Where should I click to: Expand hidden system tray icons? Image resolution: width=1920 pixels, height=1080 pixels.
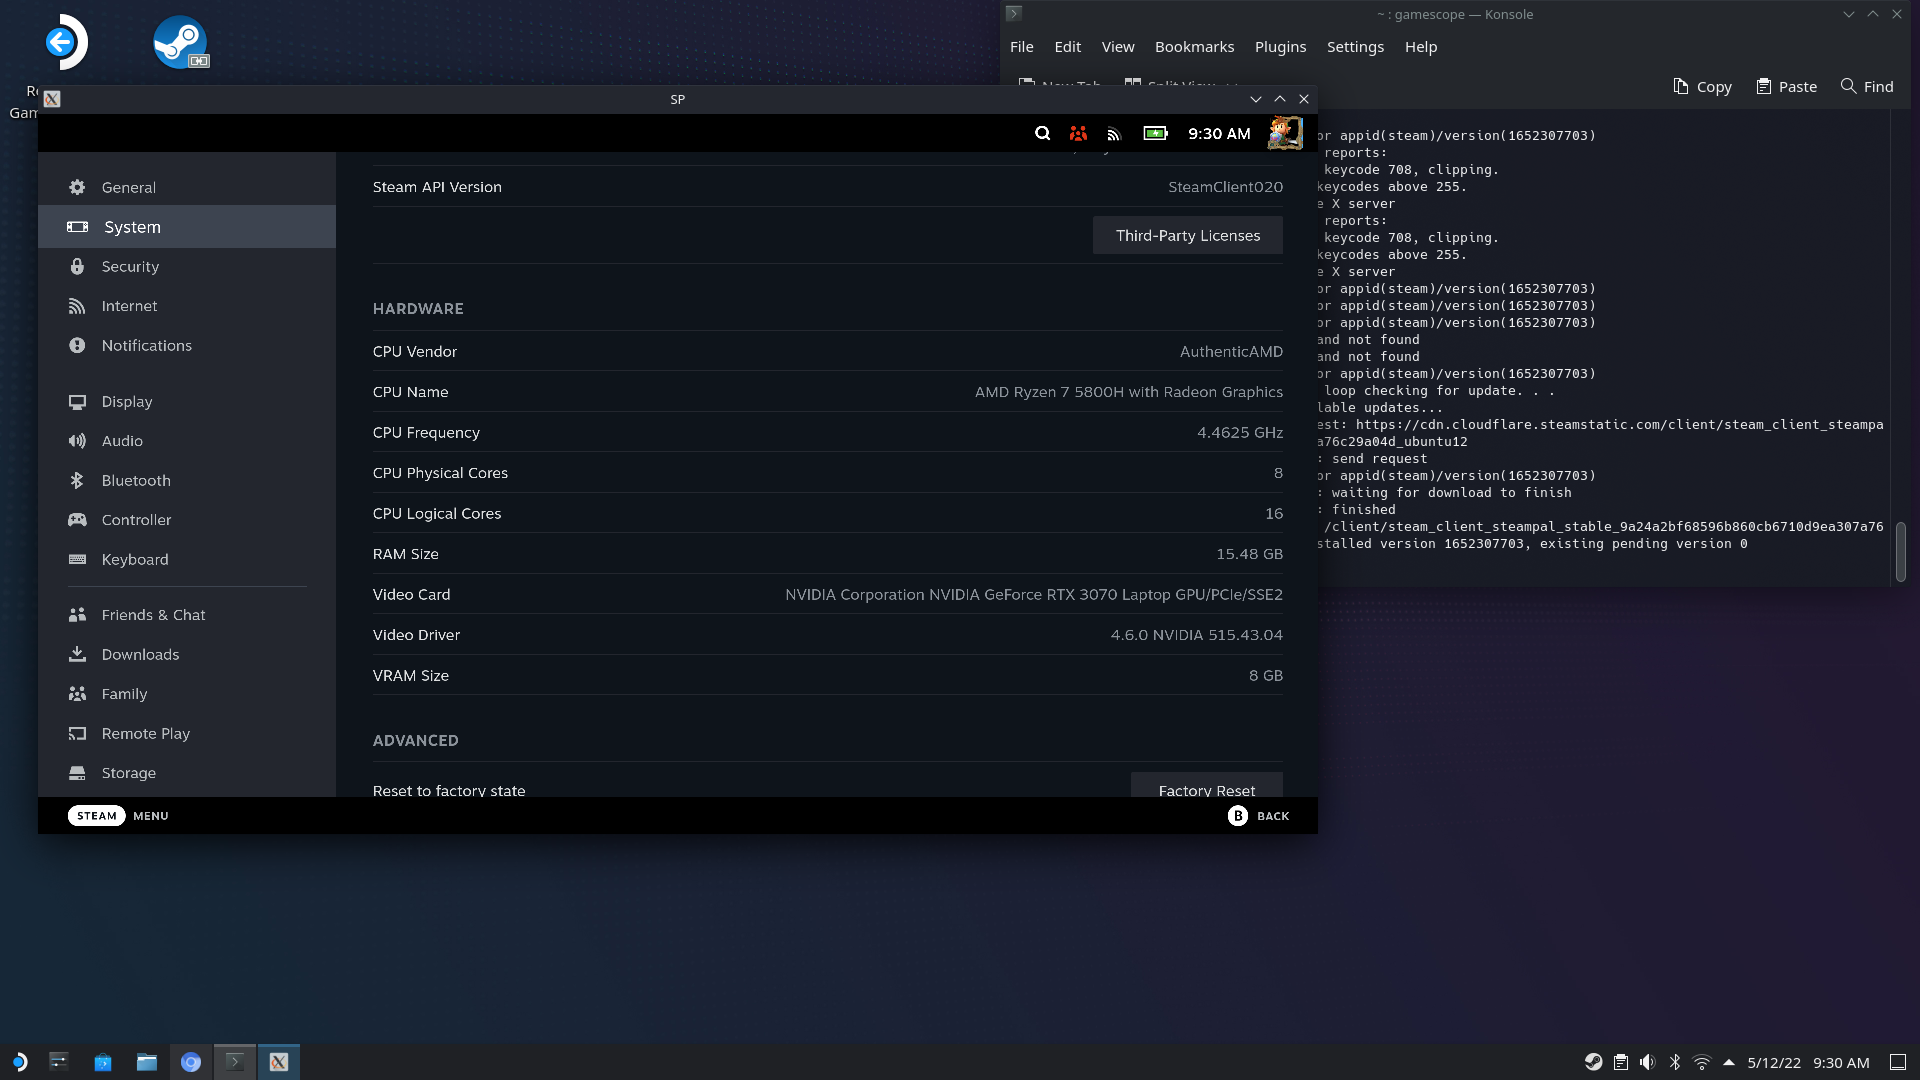(x=1728, y=1062)
